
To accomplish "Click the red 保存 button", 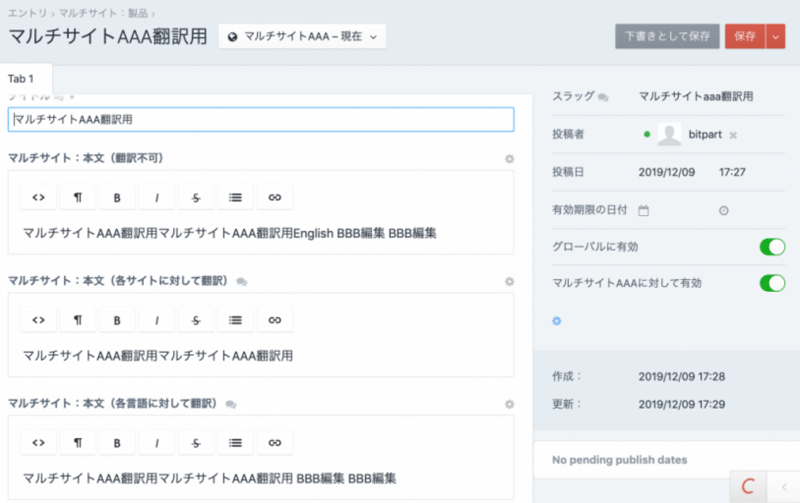I will [744, 36].
